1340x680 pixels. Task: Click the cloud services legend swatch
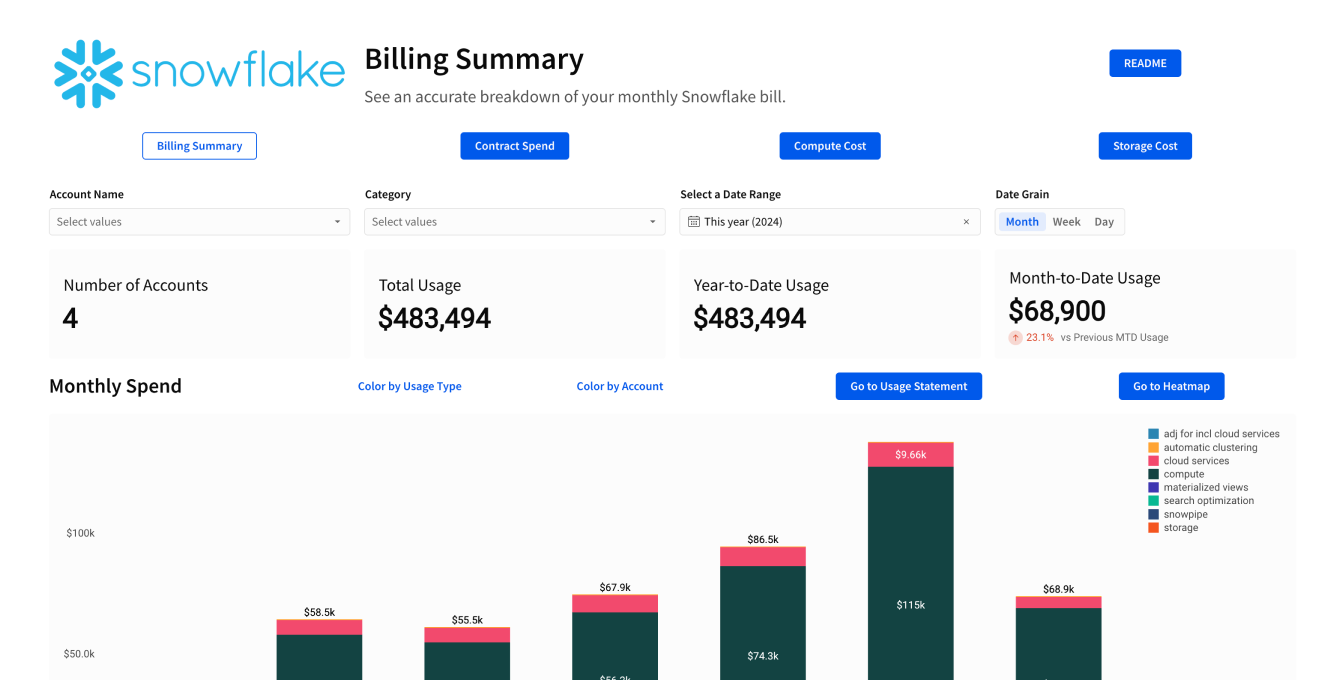[1153, 461]
